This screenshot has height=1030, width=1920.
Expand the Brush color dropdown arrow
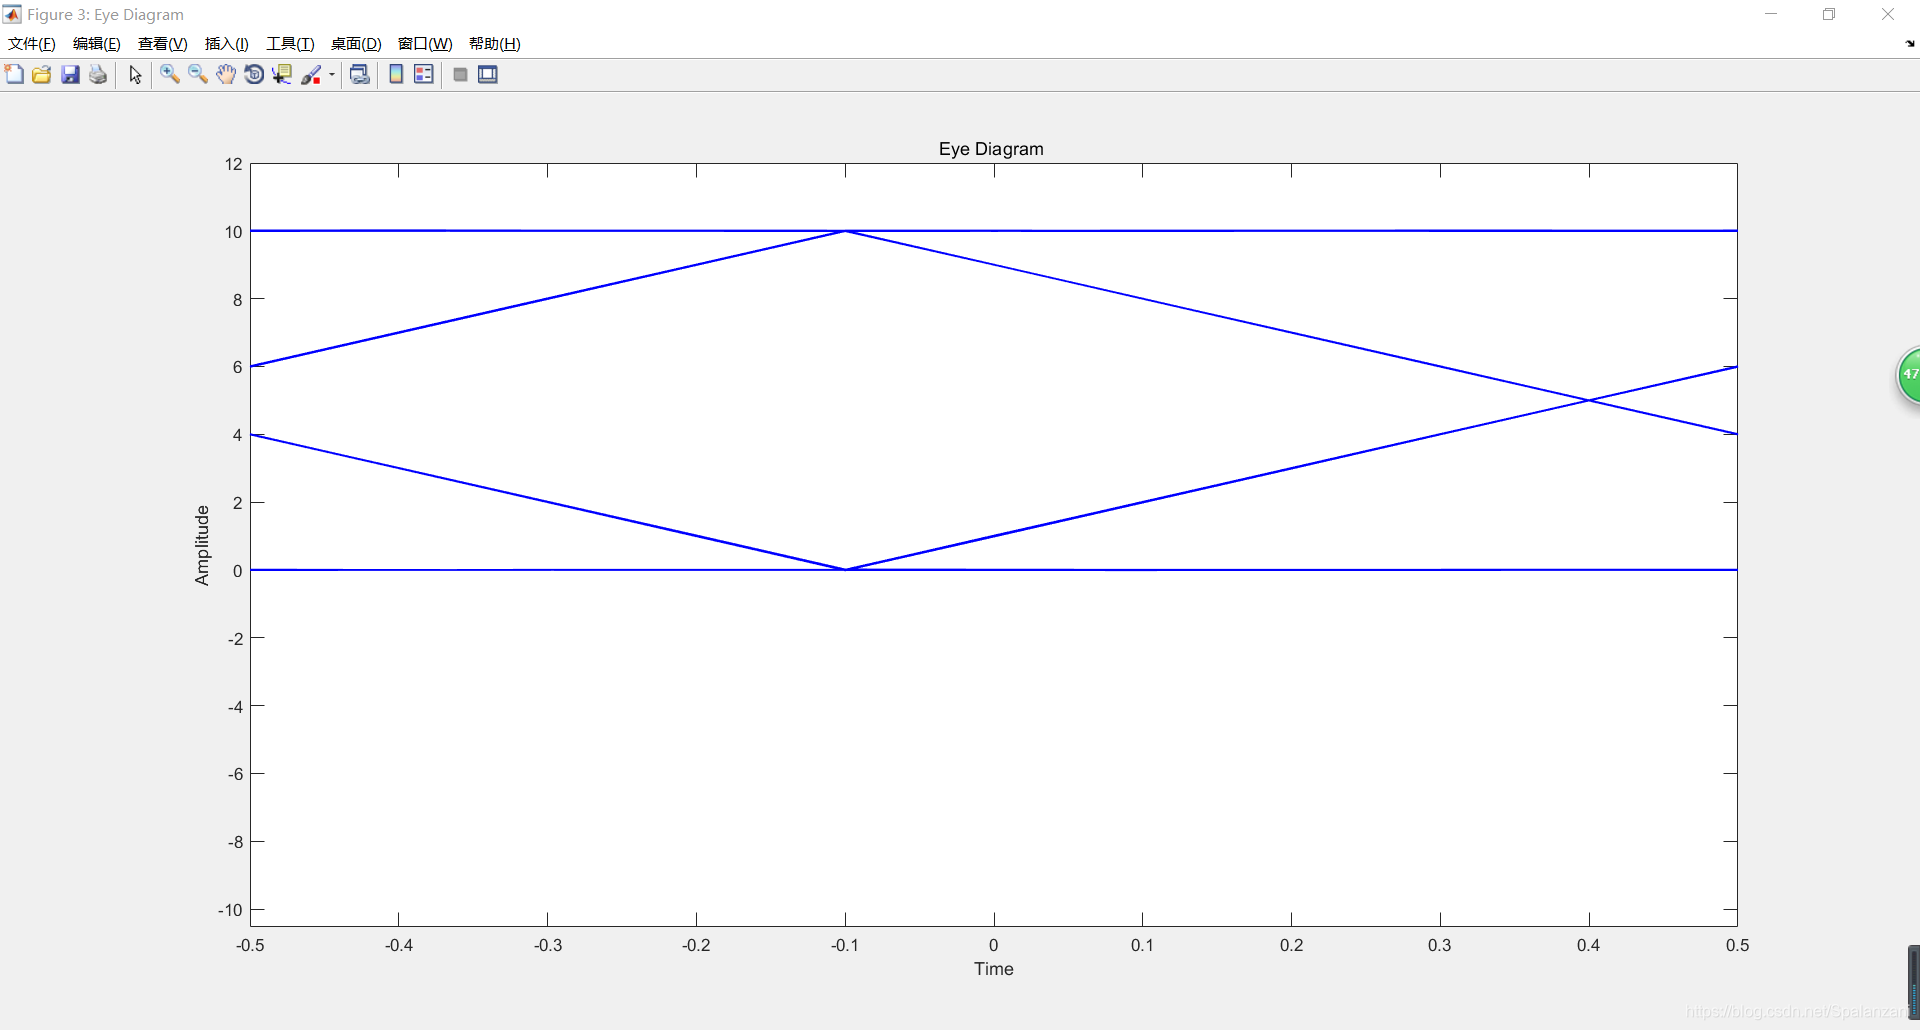pos(332,75)
